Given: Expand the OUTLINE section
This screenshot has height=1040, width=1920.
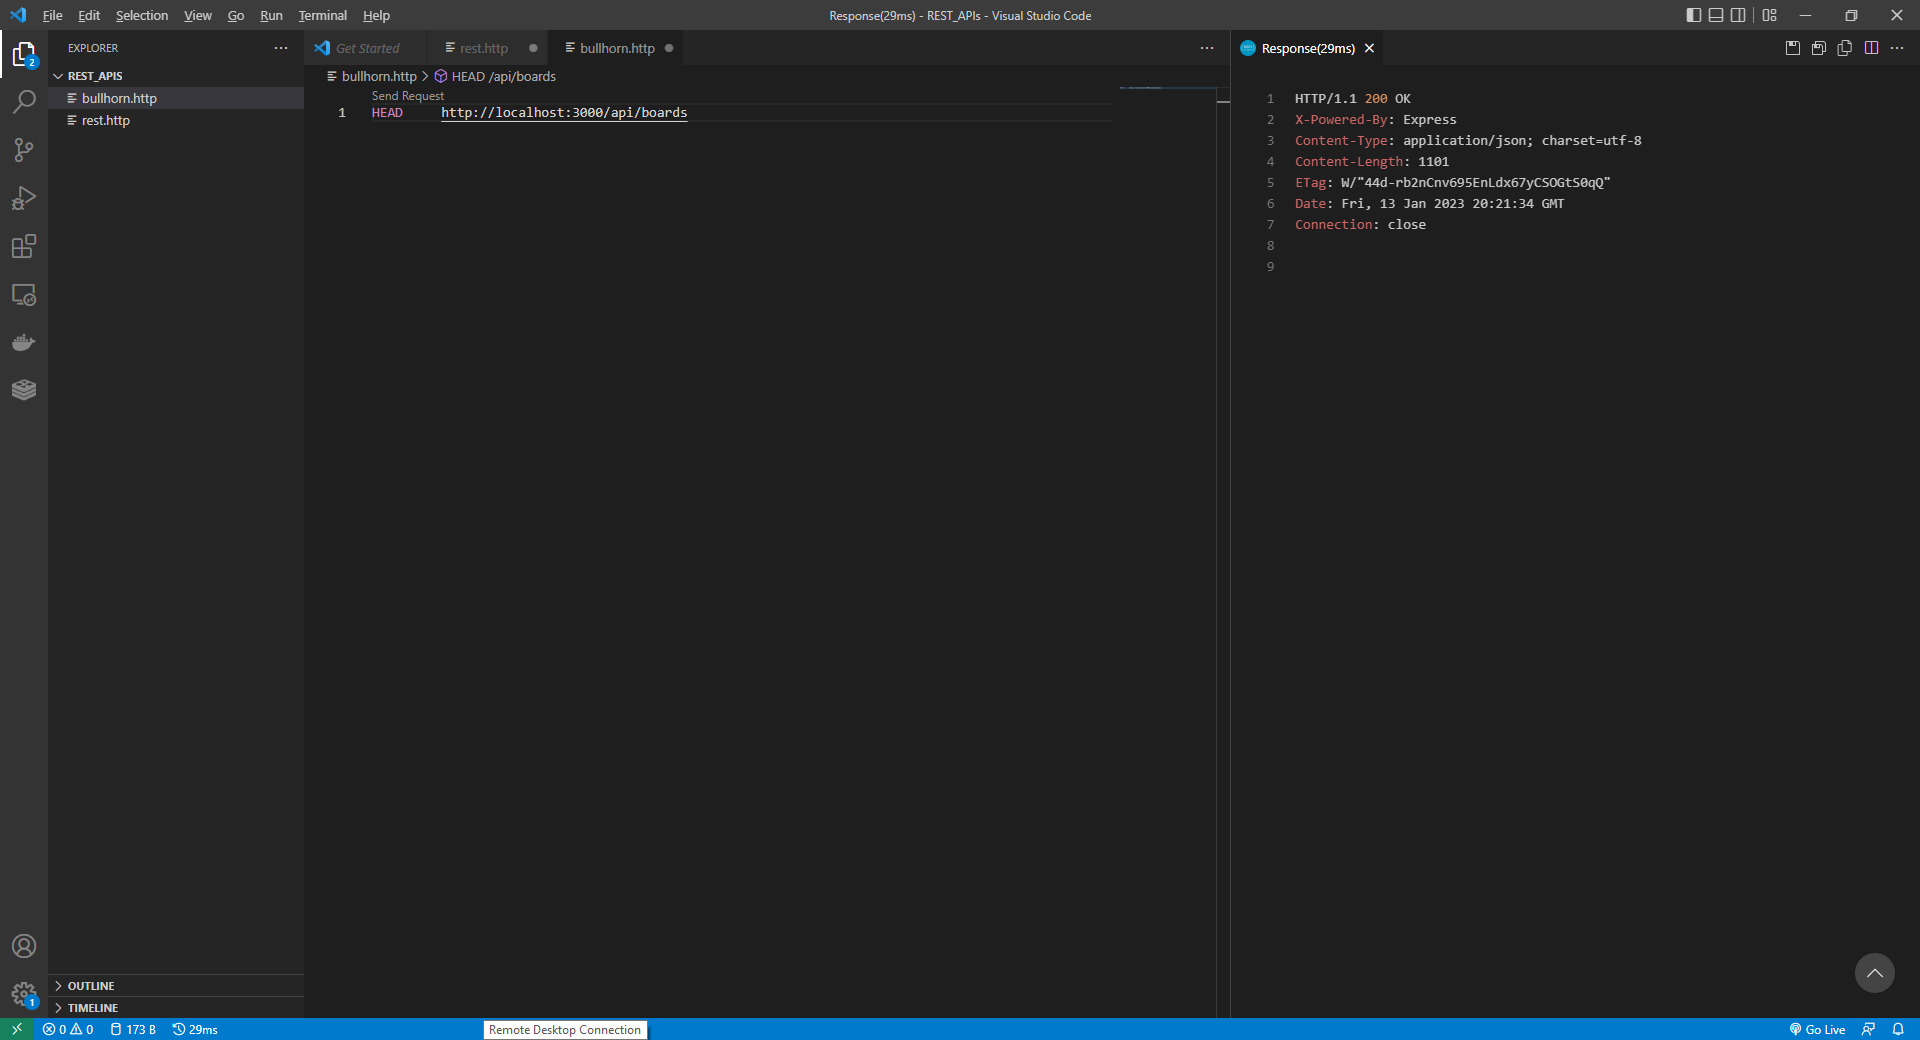Looking at the screenshot, I should (176, 986).
